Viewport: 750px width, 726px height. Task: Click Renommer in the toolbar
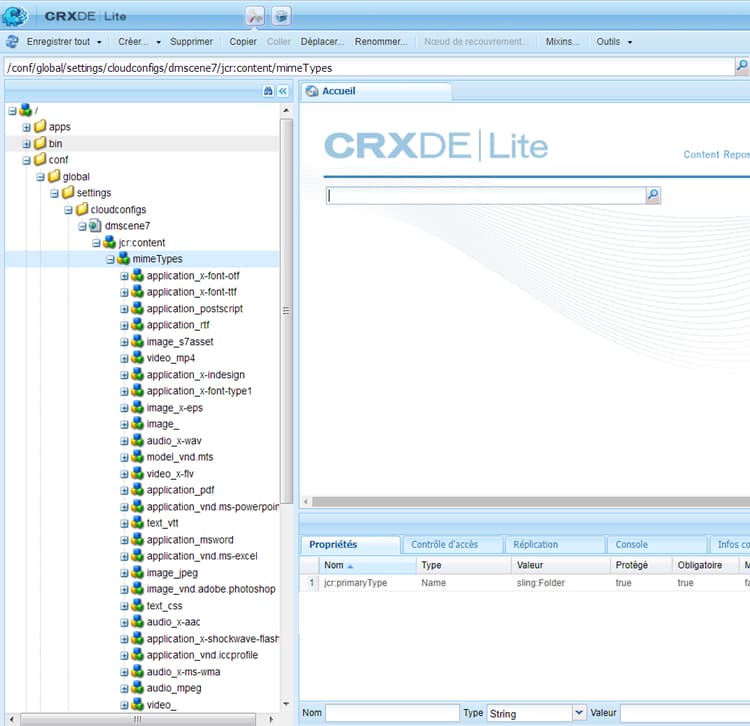pyautogui.click(x=381, y=42)
